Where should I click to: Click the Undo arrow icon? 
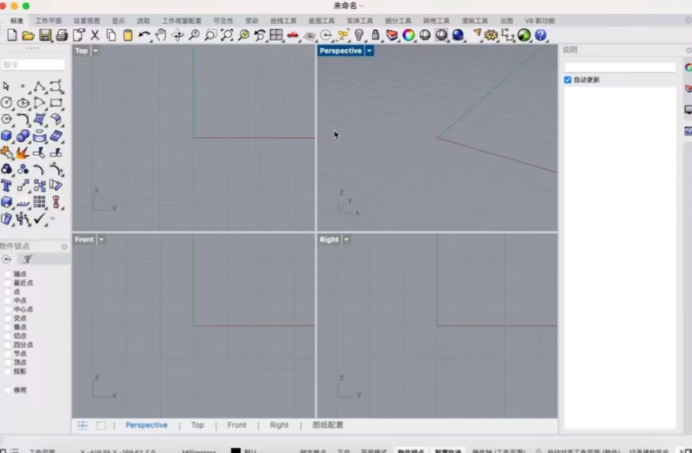click(x=144, y=35)
